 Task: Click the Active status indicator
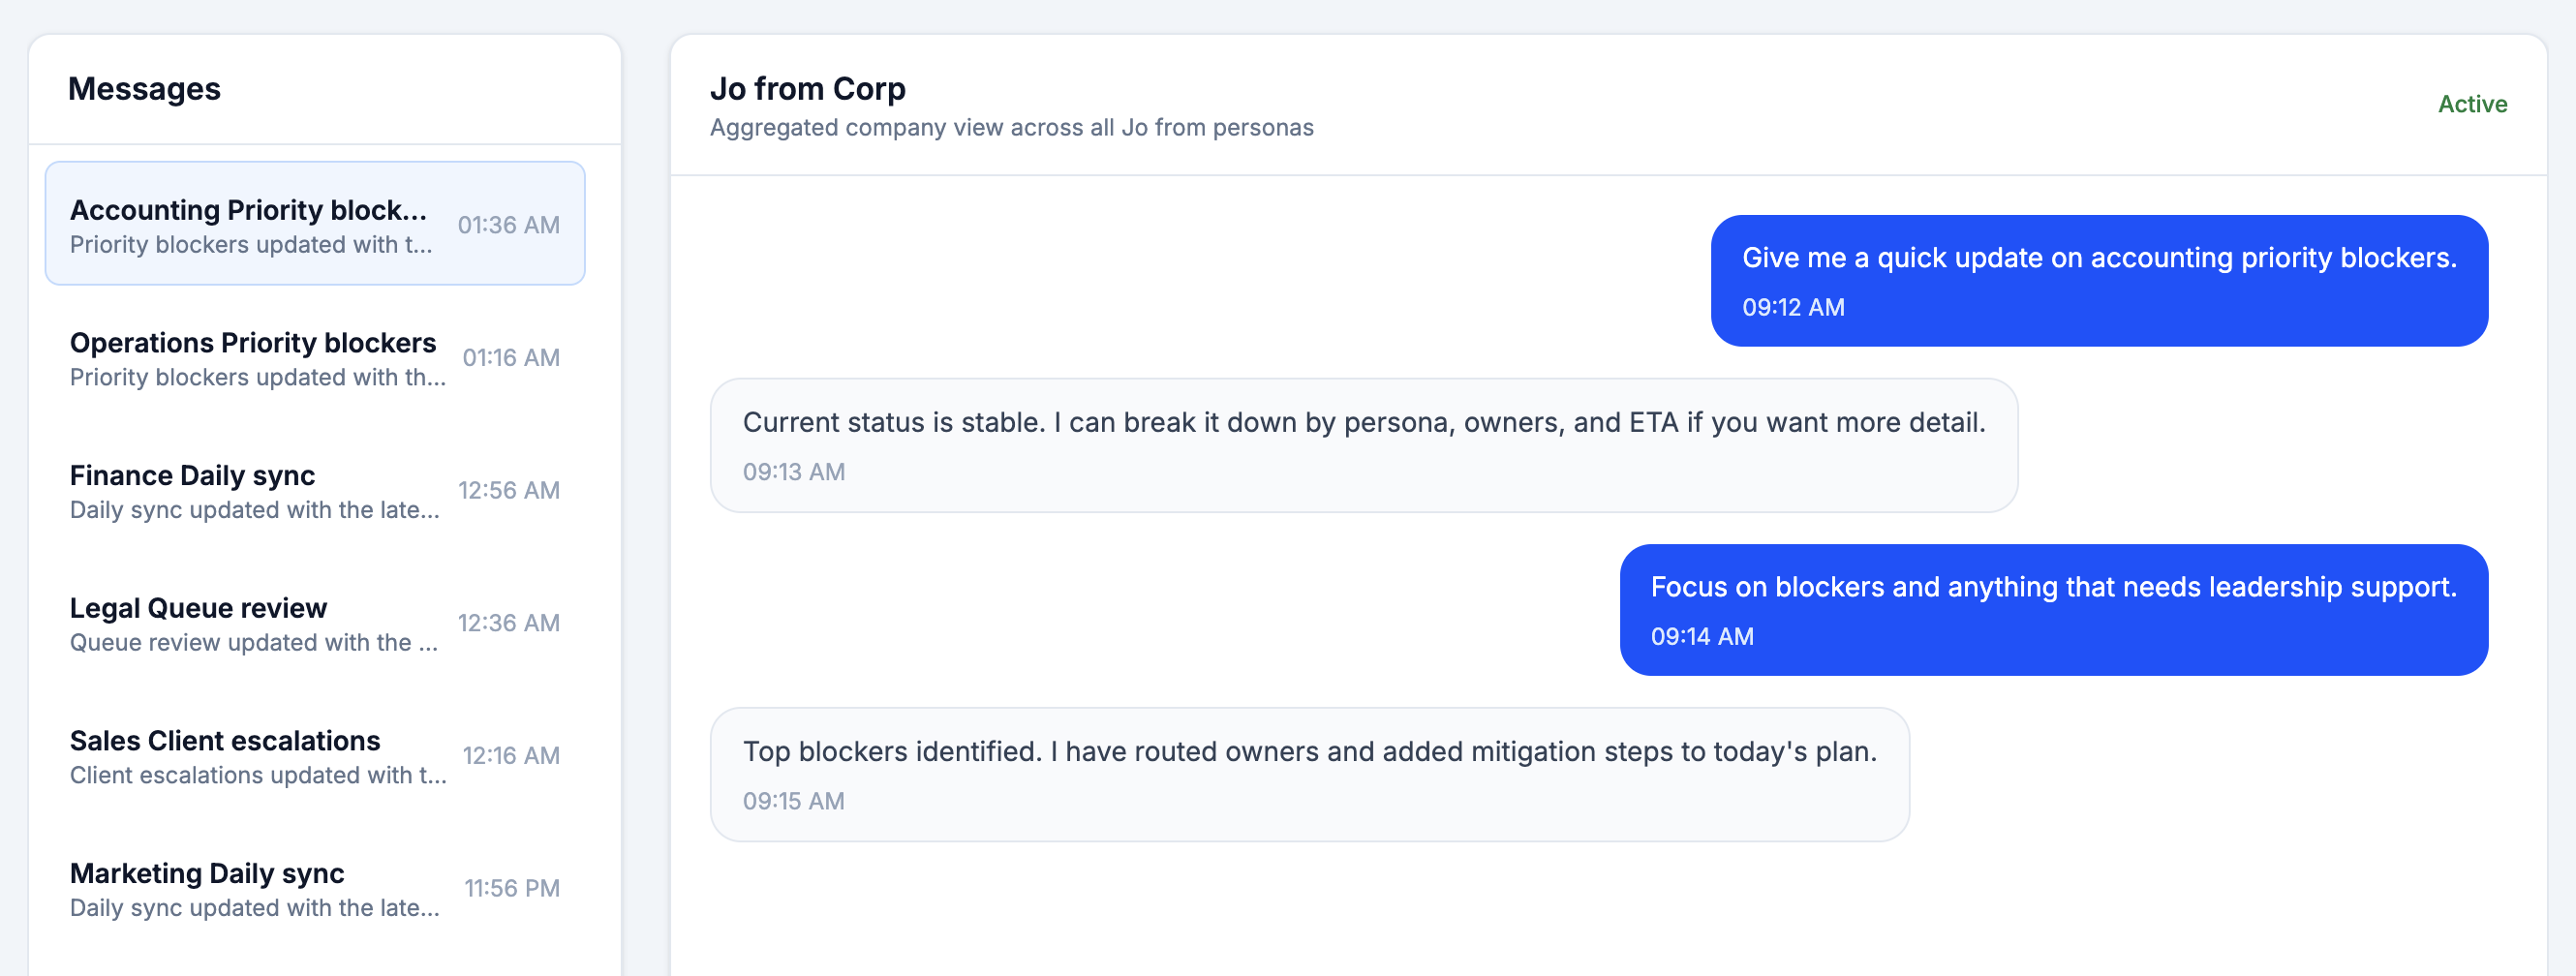coord(2472,104)
